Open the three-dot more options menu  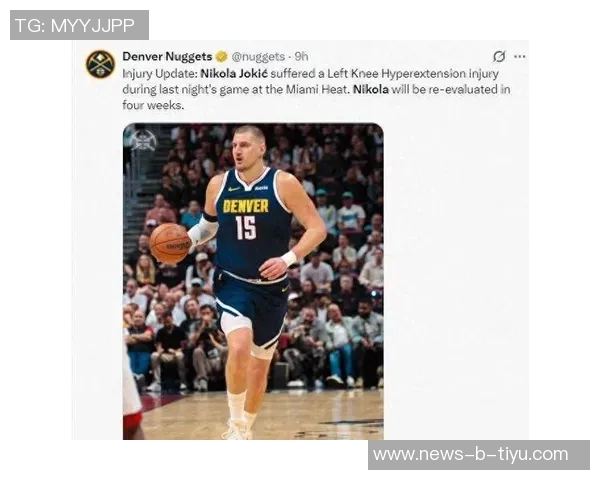click(x=519, y=56)
